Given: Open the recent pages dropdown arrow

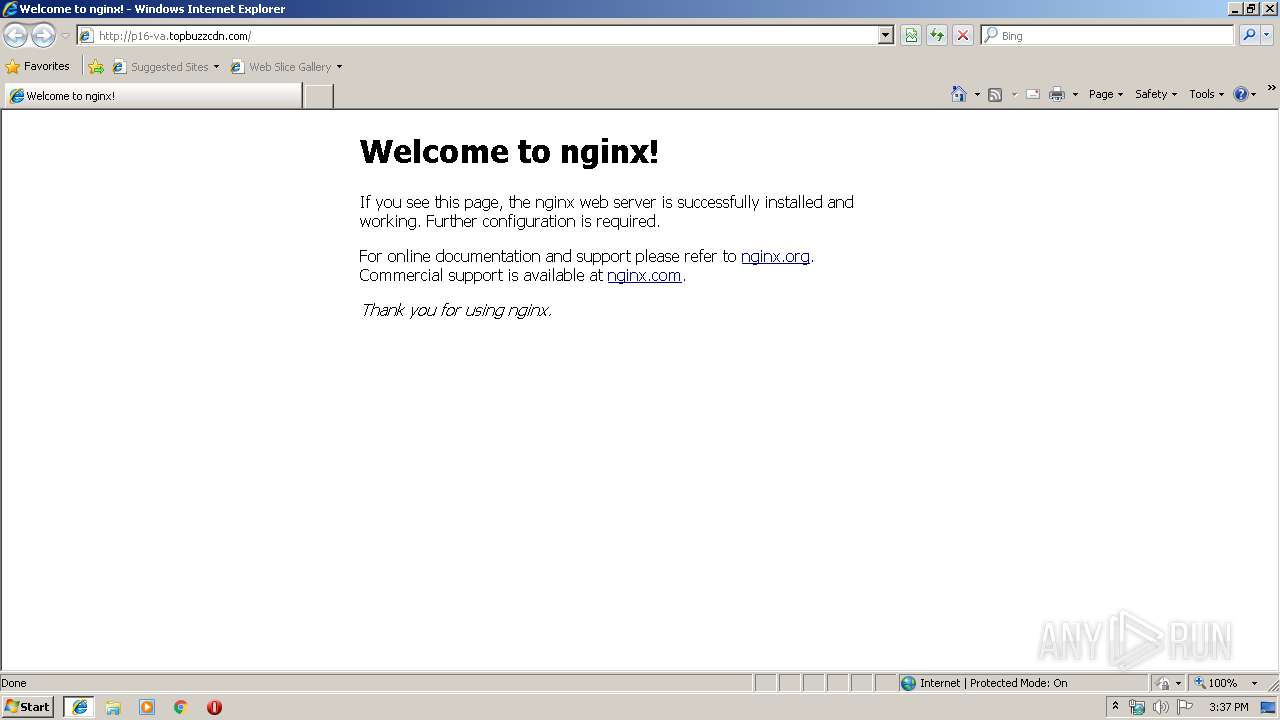Looking at the screenshot, I should pyautogui.click(x=65, y=36).
